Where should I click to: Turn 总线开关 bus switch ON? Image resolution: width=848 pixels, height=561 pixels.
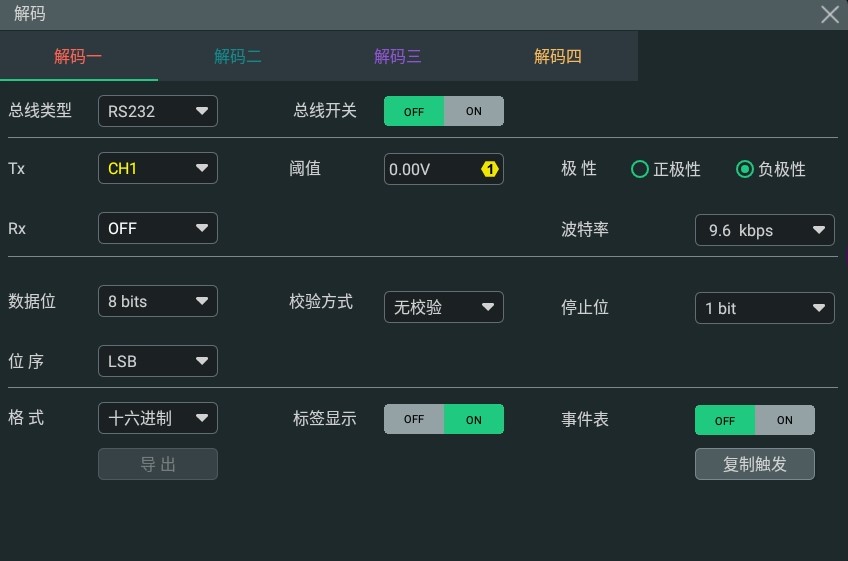pyautogui.click(x=474, y=111)
